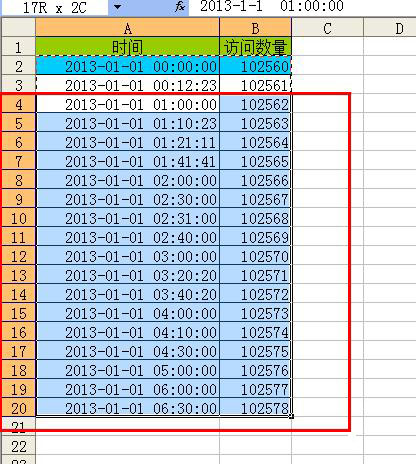416x464 pixels.
Task: Click cell with value 102572
Action: click(x=255, y=294)
